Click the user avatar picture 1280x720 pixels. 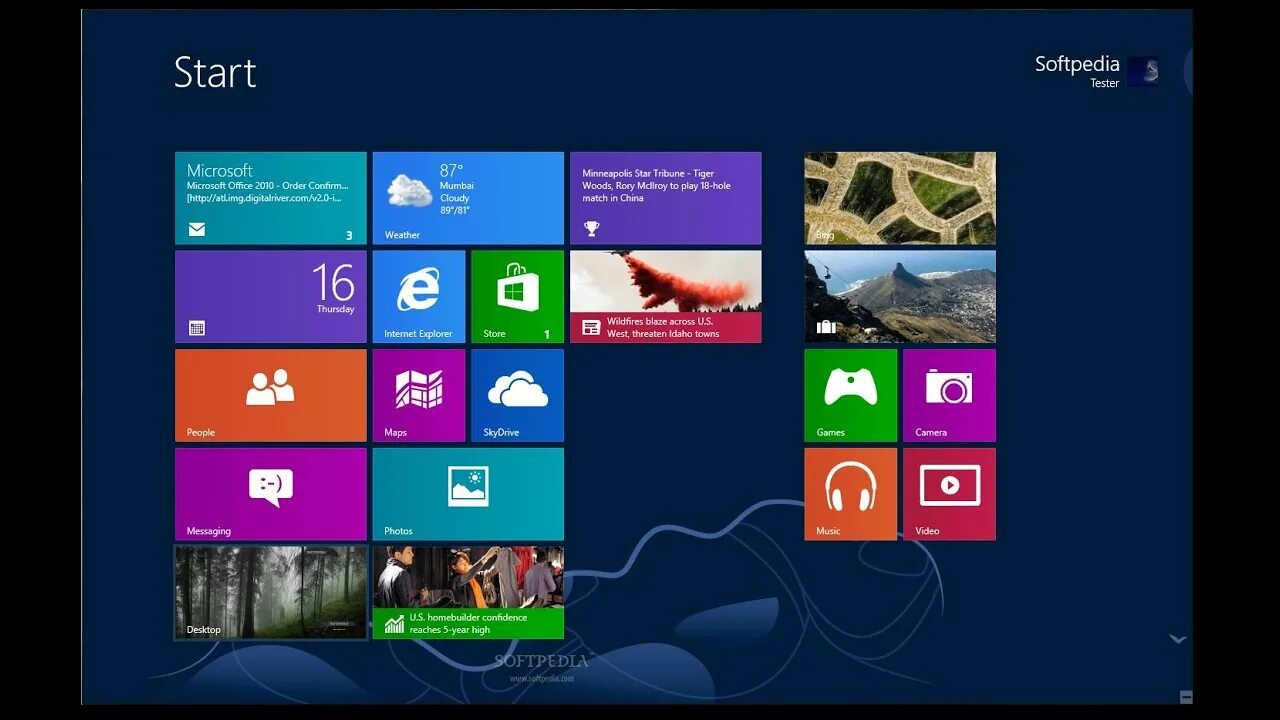click(x=1143, y=71)
